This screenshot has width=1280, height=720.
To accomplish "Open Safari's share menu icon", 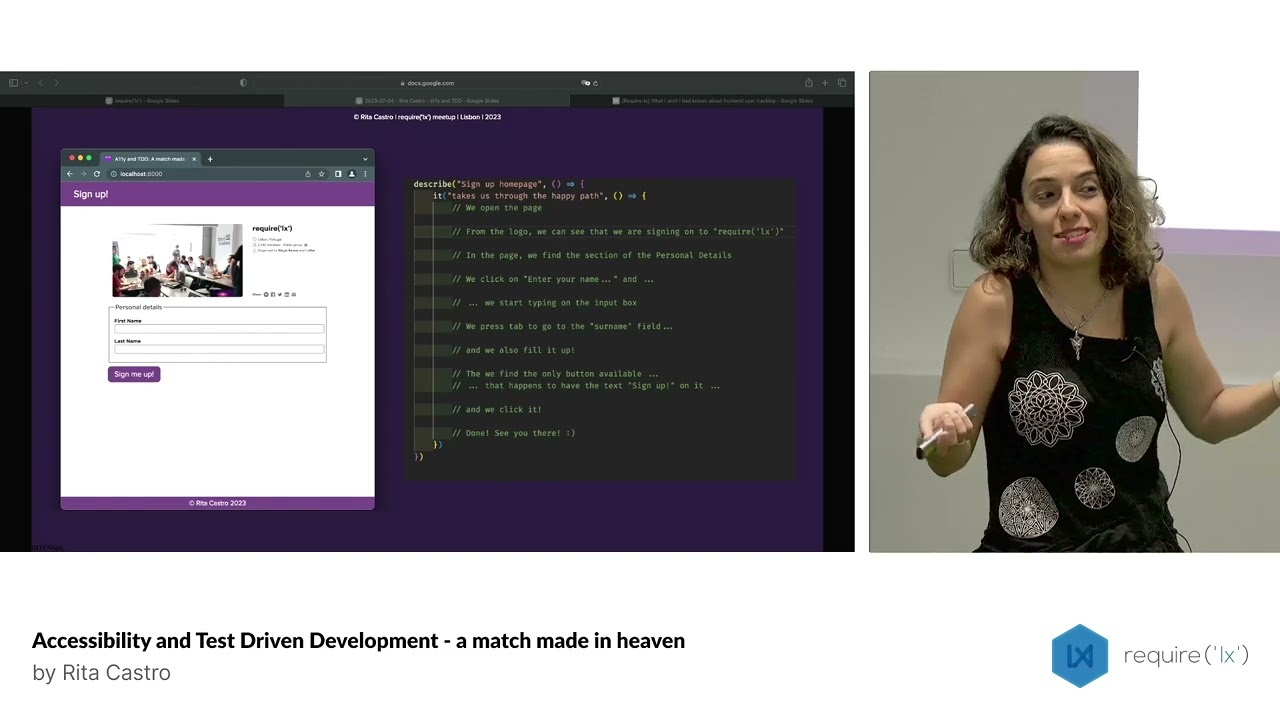I will click(809, 83).
